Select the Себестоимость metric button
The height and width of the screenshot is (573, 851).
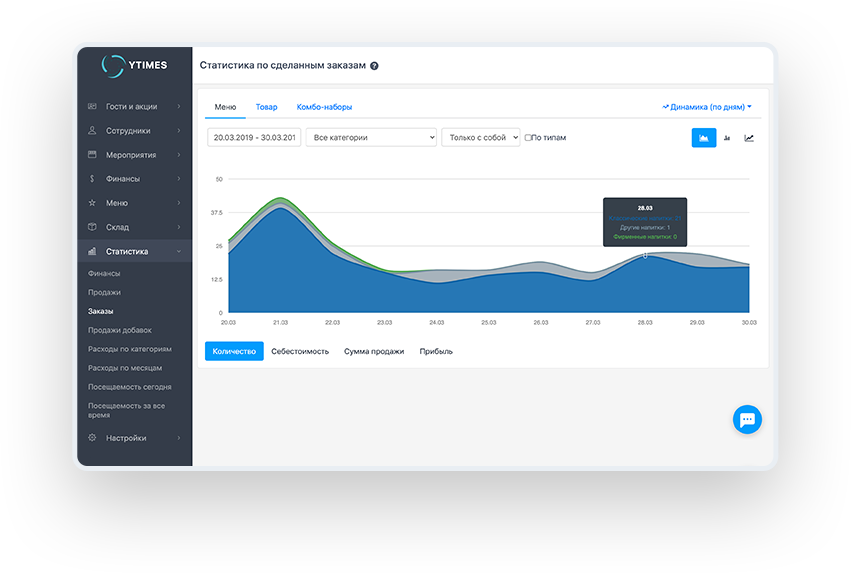300,351
